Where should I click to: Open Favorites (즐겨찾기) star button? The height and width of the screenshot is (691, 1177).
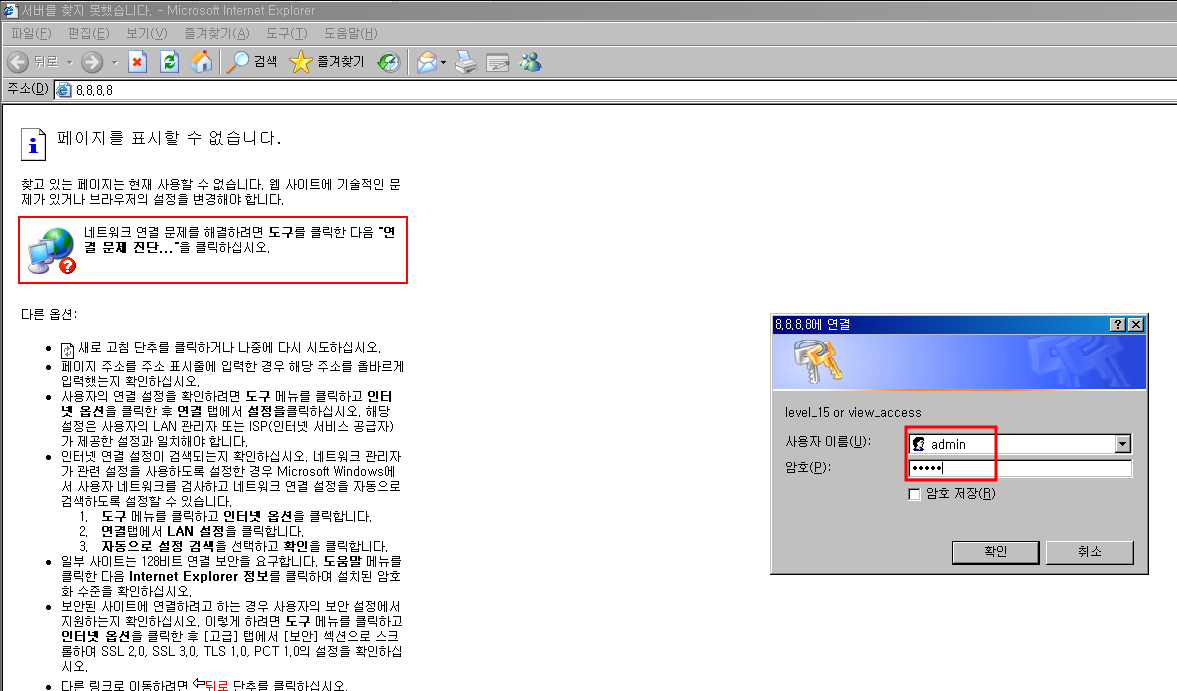[327, 62]
